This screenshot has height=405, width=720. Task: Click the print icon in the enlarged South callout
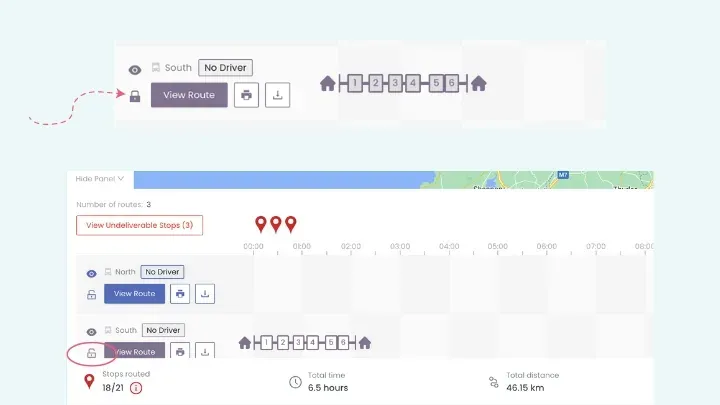tap(246, 95)
